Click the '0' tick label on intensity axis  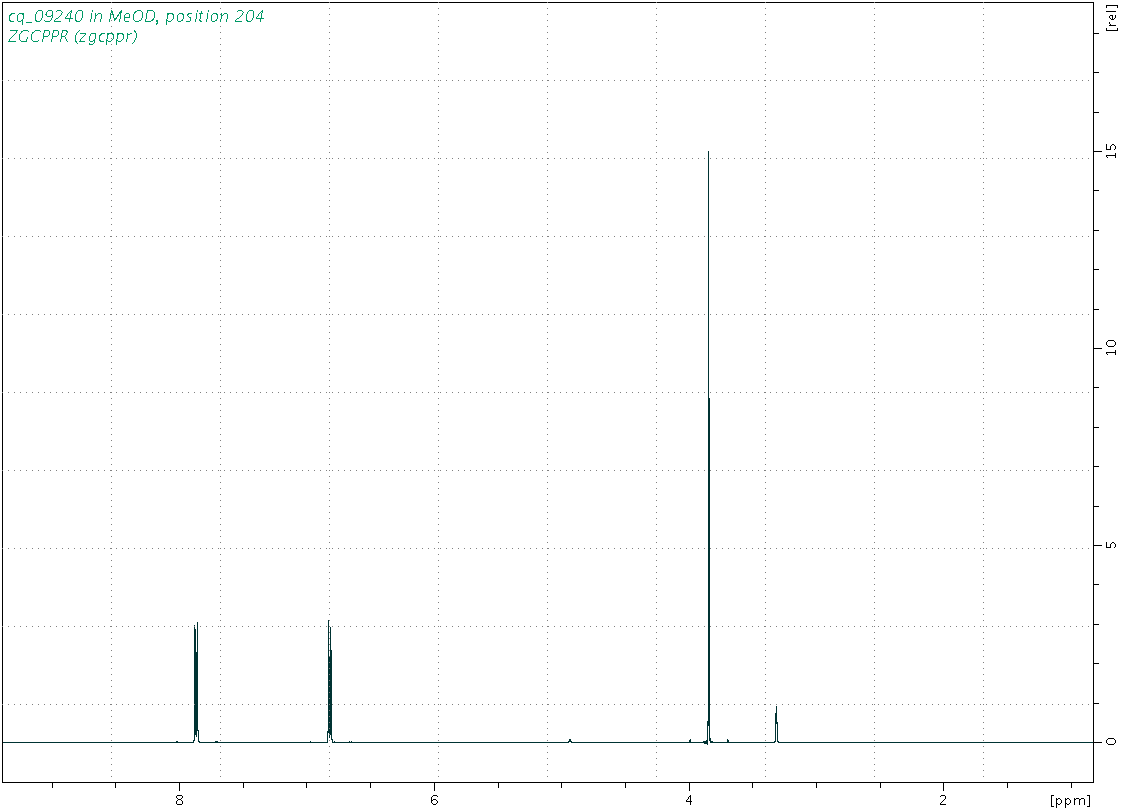[1111, 741]
